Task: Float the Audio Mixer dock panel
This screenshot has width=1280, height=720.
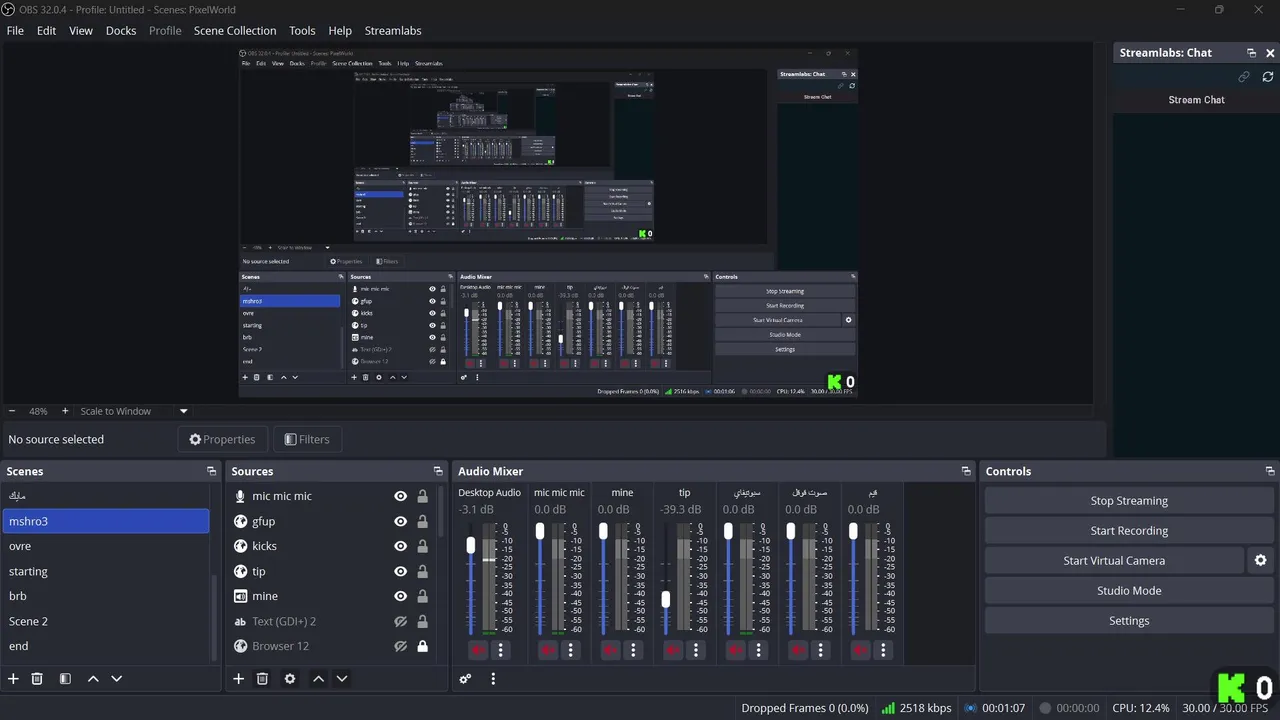Action: pyautogui.click(x=966, y=471)
